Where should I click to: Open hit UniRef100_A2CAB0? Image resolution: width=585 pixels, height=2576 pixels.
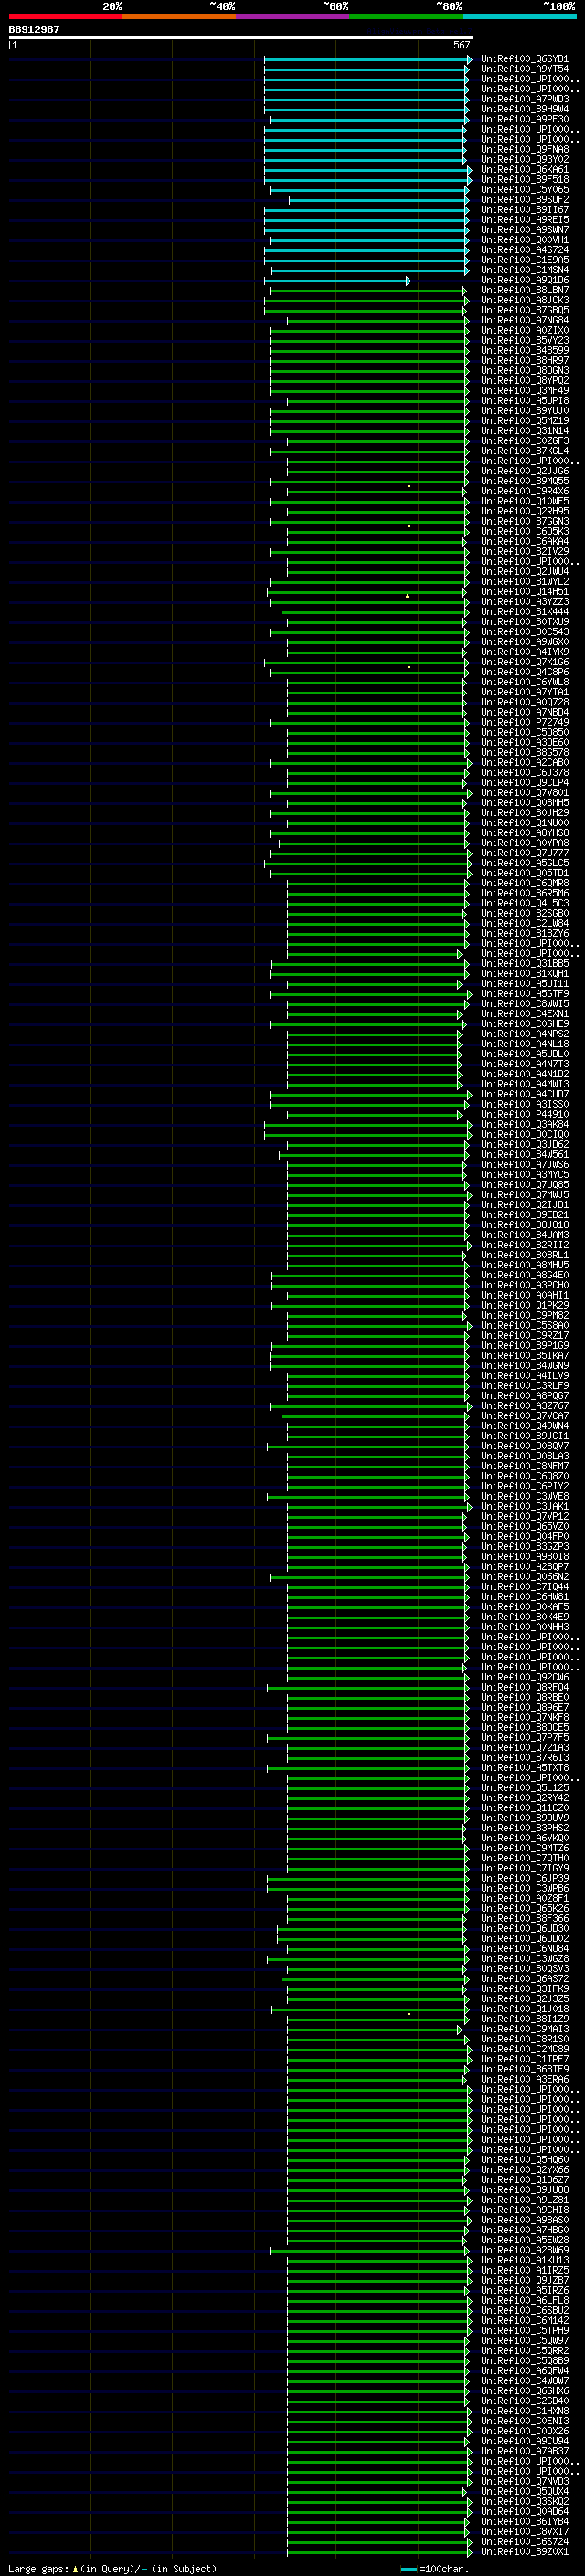524,762
